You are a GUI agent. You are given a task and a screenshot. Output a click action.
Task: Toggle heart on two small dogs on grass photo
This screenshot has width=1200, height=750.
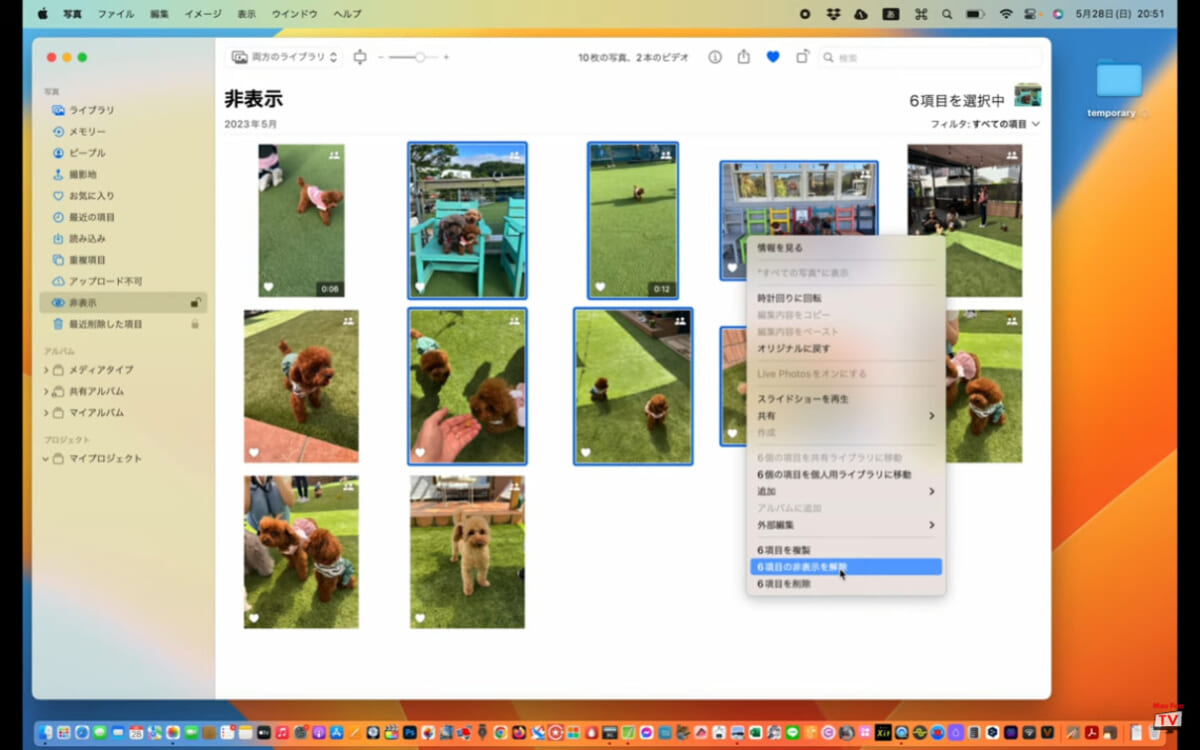586,452
